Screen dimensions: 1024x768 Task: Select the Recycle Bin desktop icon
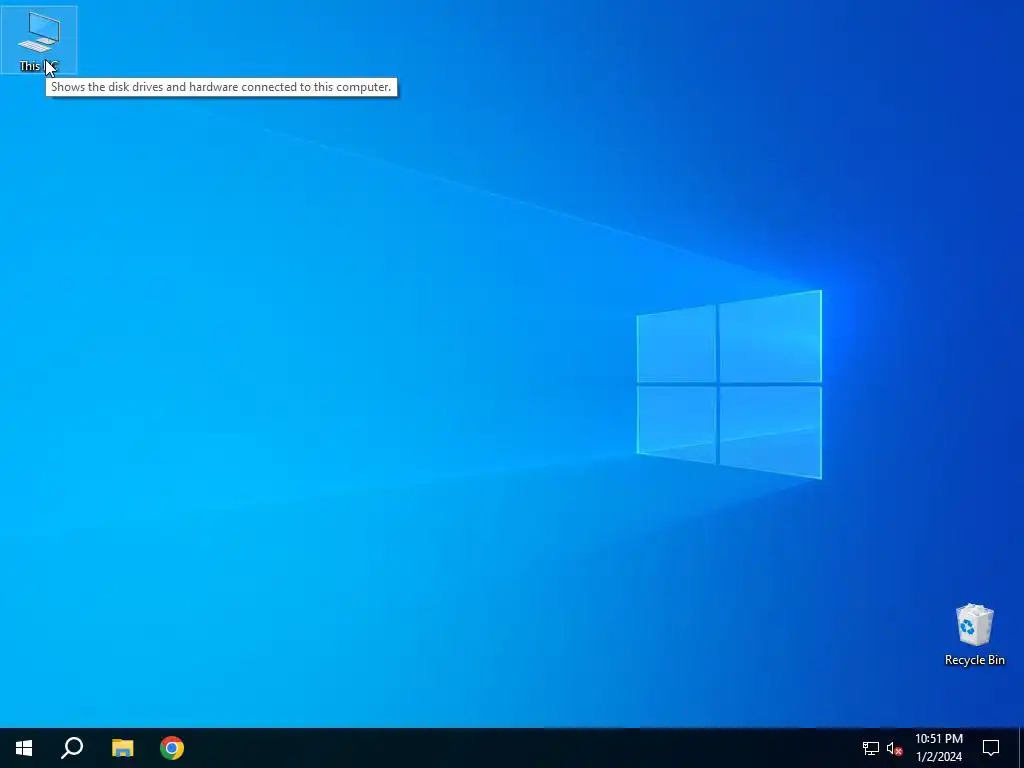974,635
